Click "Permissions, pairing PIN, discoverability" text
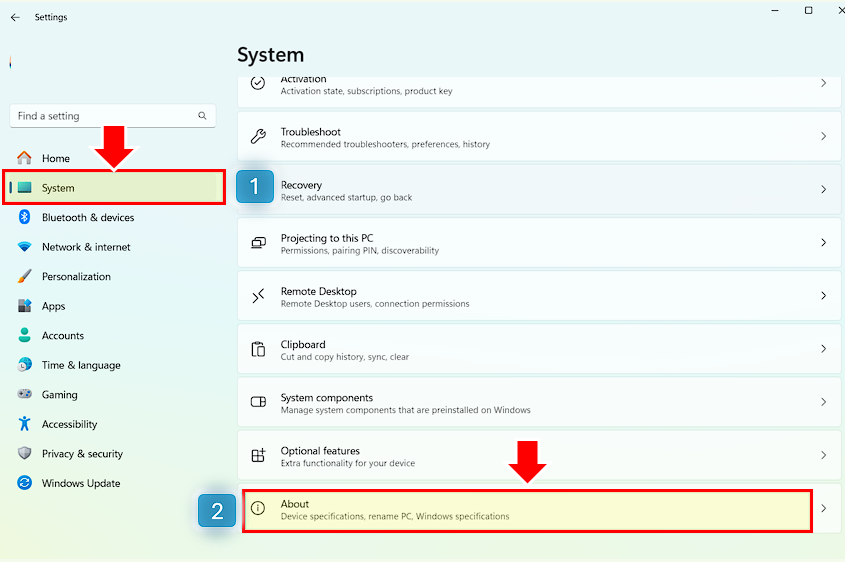Screen dimensions: 845x562 point(359,251)
